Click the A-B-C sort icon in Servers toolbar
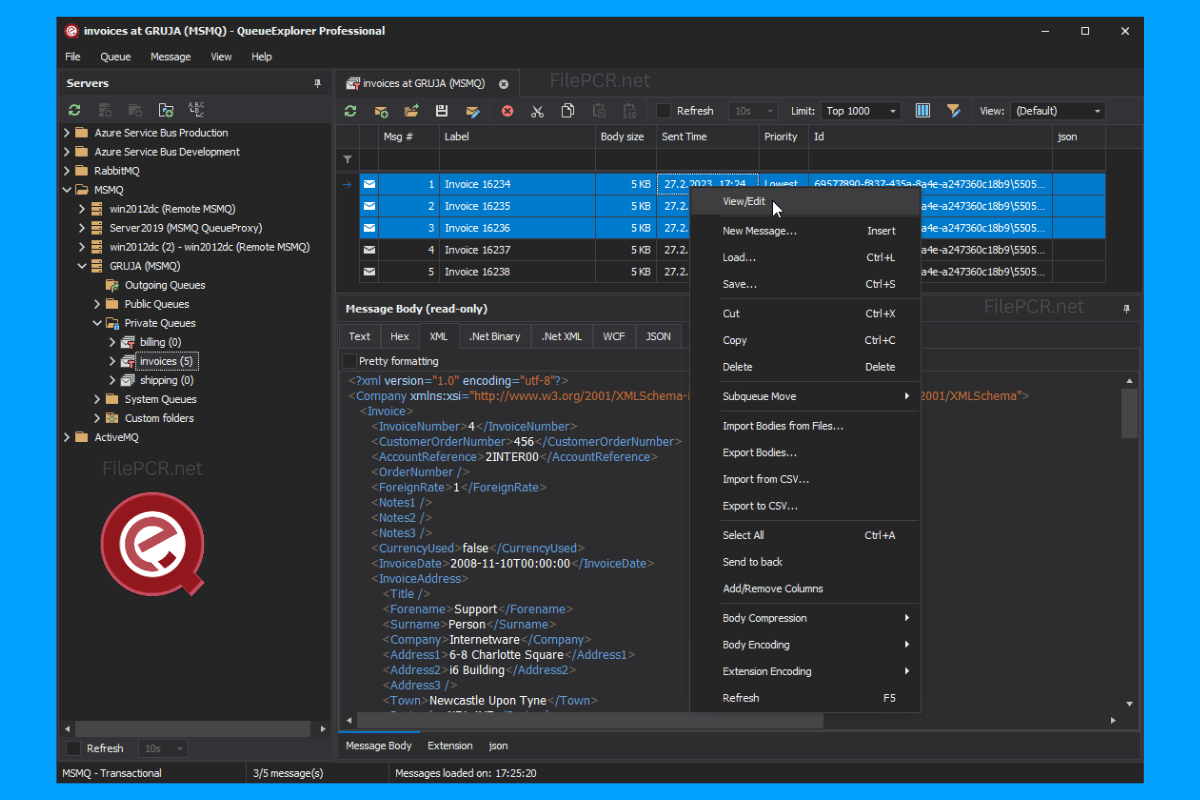This screenshot has width=1200, height=800. (x=196, y=109)
